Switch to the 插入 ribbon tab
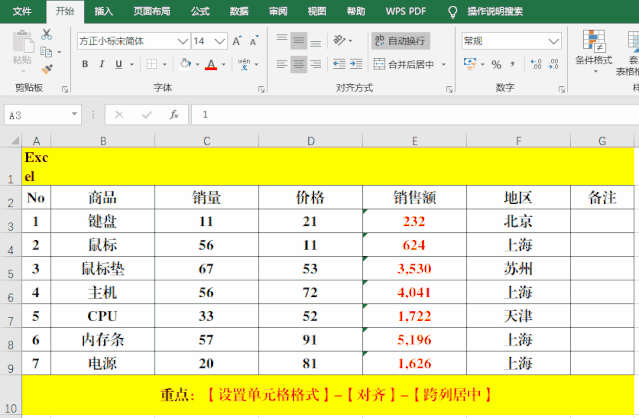The width and height of the screenshot is (639, 418). [103, 11]
